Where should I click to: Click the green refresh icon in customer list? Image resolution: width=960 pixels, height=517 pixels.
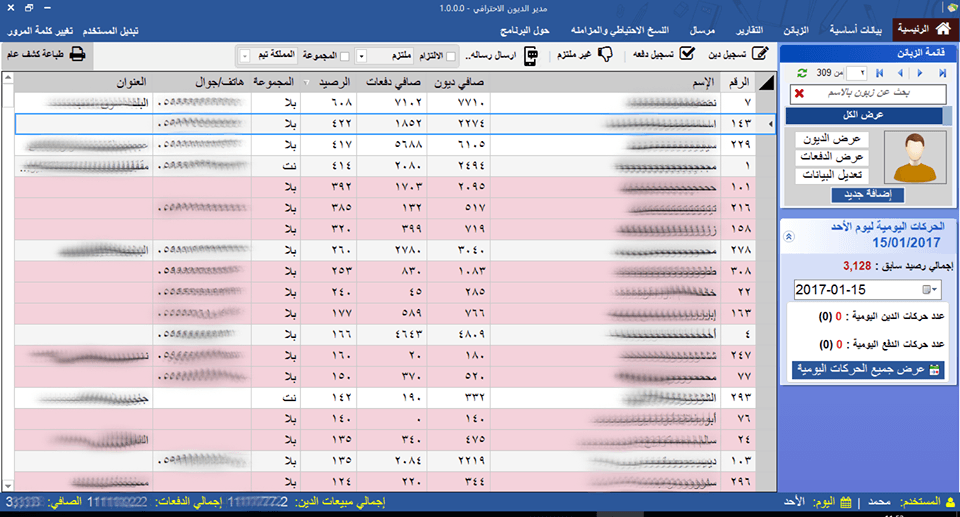point(801,73)
